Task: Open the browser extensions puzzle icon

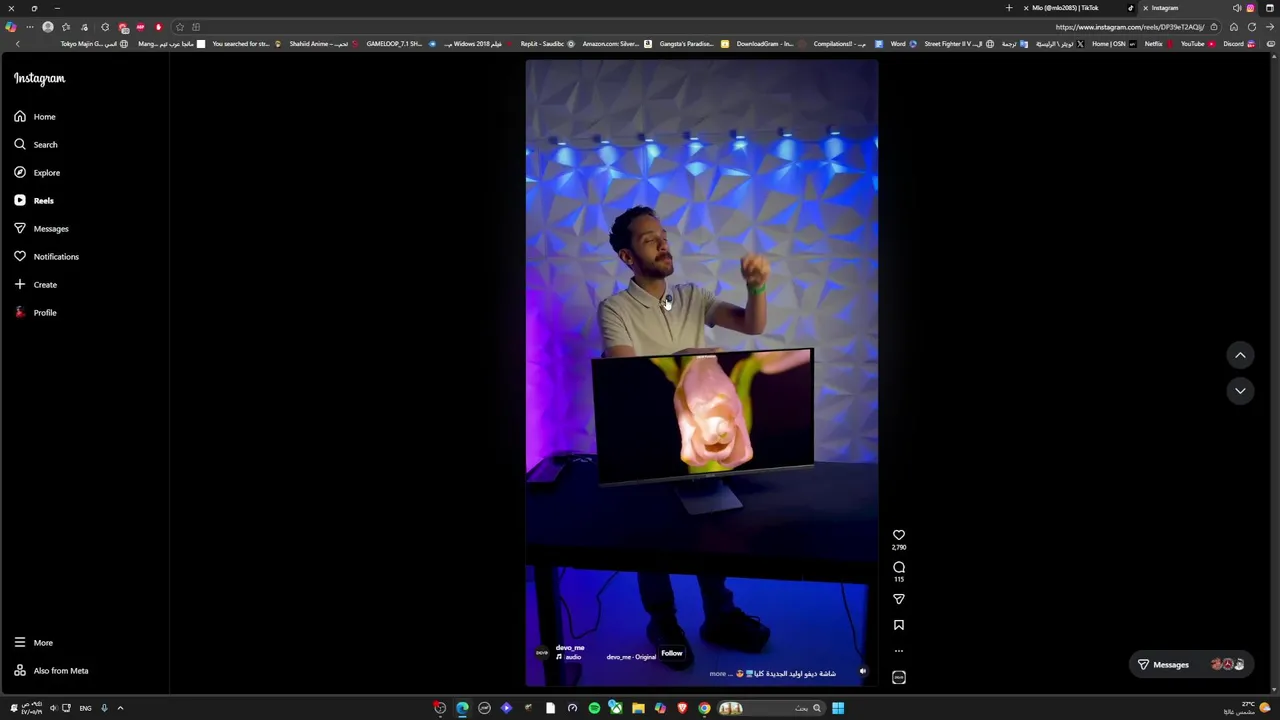Action: [x=105, y=27]
